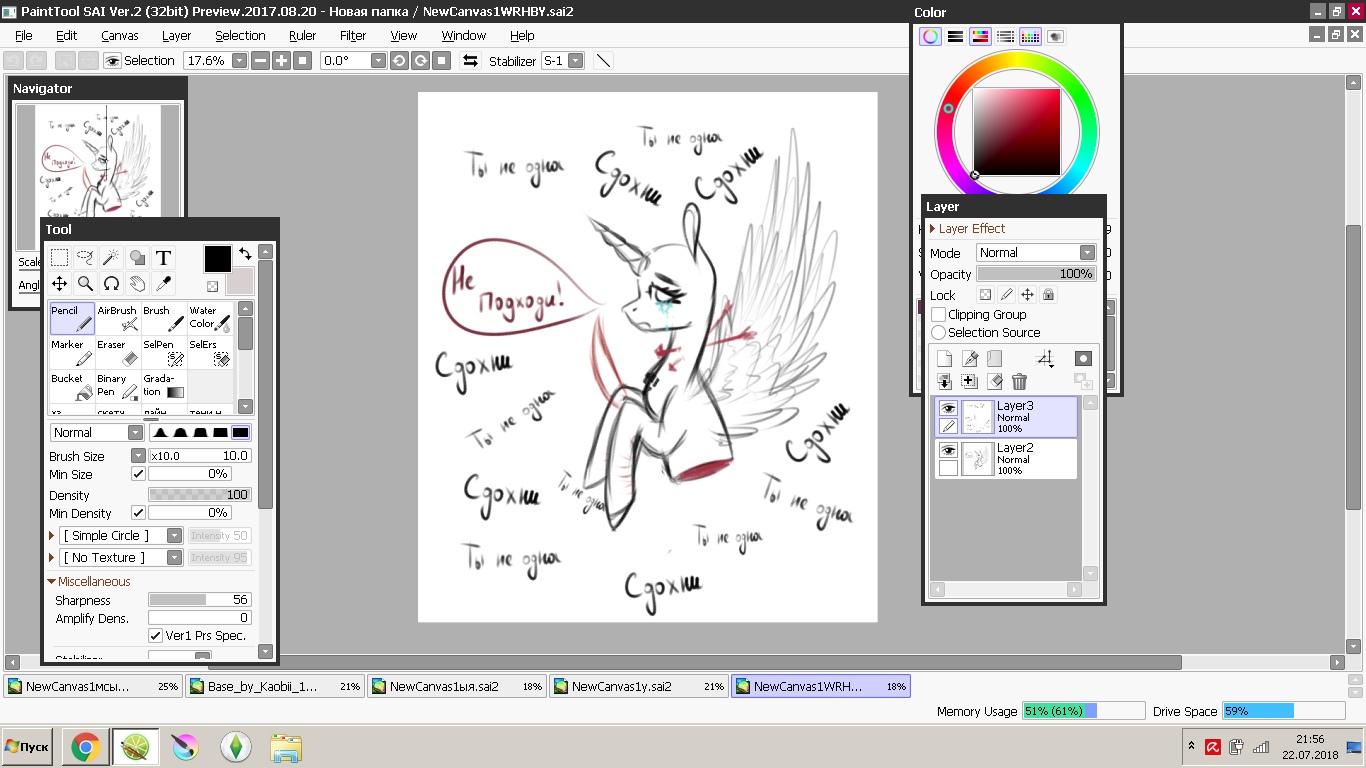
Task: Select the Bucket fill tool
Action: pyautogui.click(x=72, y=386)
